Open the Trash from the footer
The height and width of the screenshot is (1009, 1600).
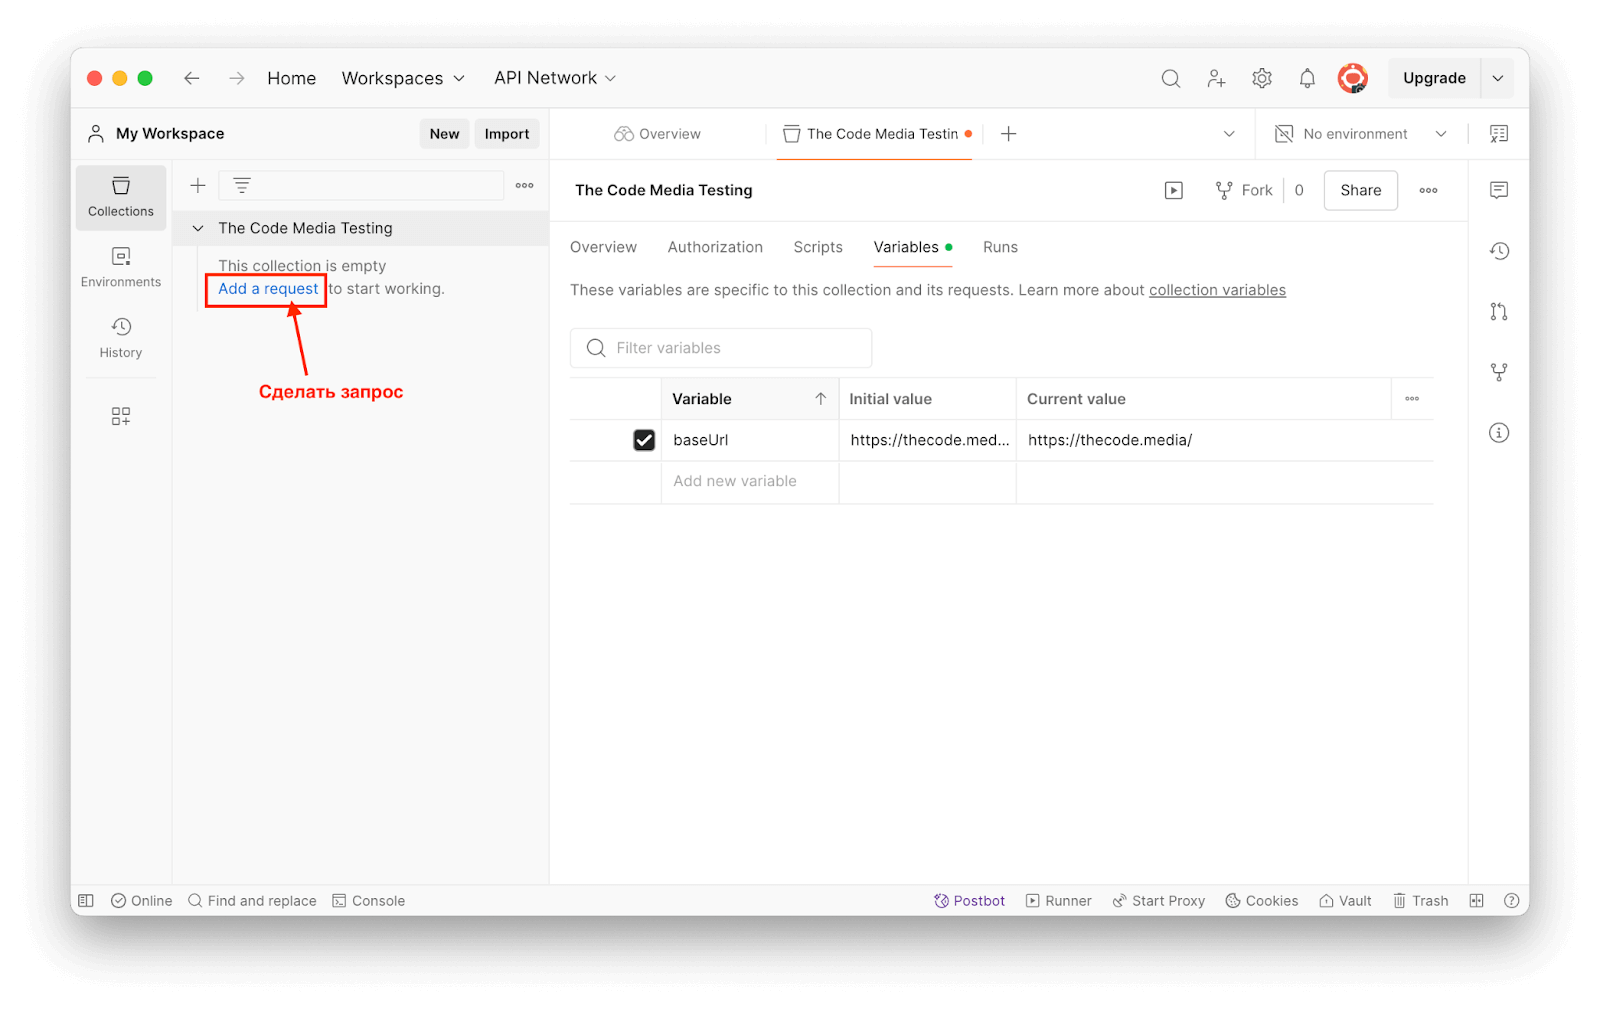click(1421, 901)
